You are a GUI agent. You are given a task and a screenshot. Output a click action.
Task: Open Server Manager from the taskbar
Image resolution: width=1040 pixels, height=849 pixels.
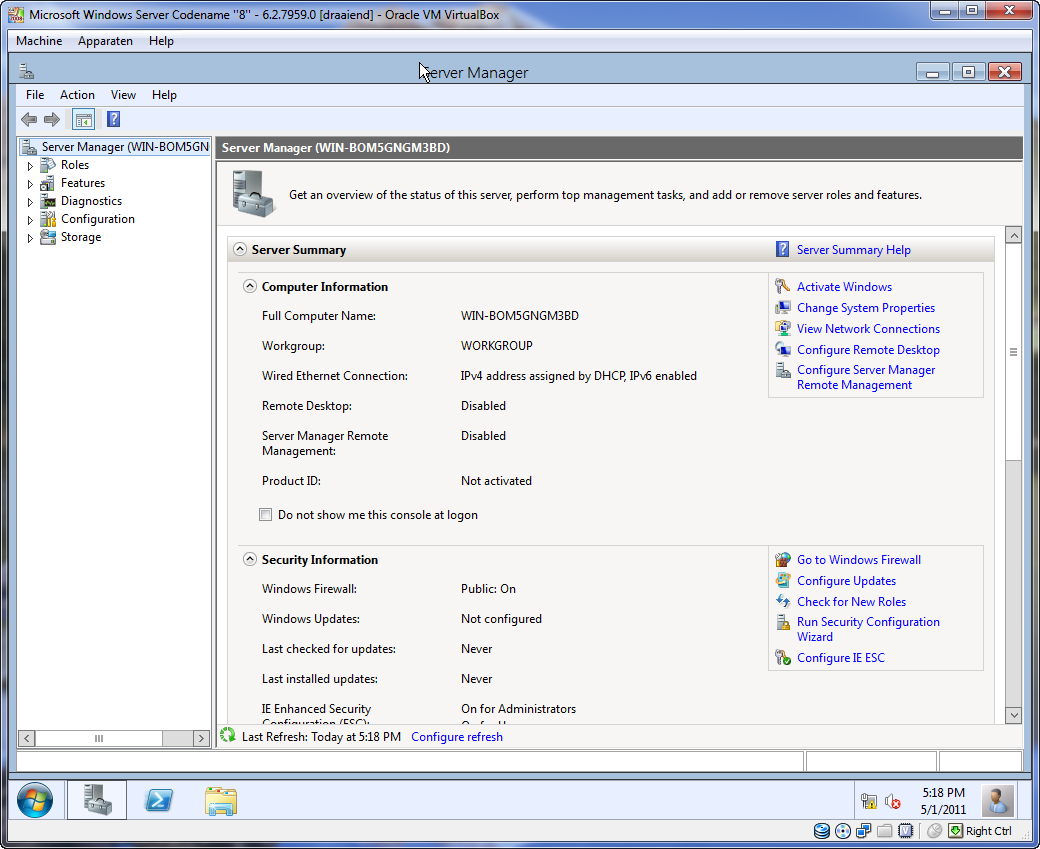[98, 800]
